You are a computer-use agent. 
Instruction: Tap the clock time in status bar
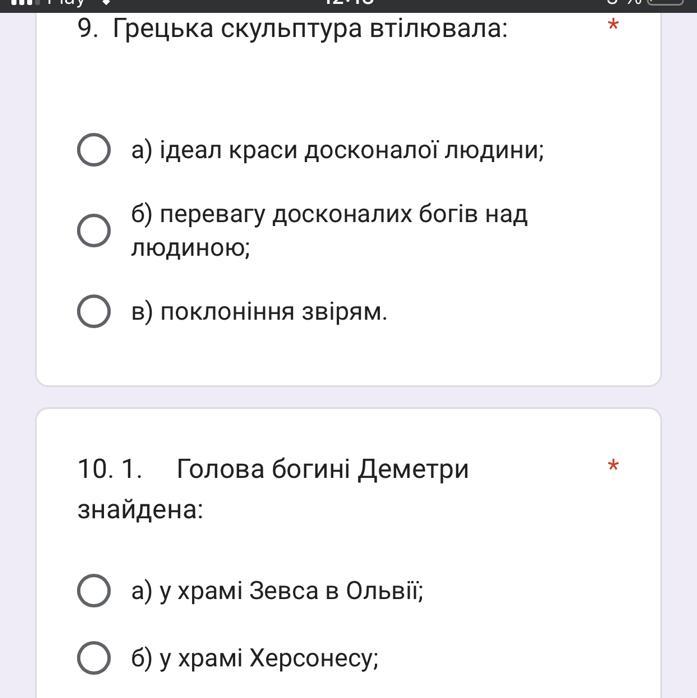(x=349, y=3)
